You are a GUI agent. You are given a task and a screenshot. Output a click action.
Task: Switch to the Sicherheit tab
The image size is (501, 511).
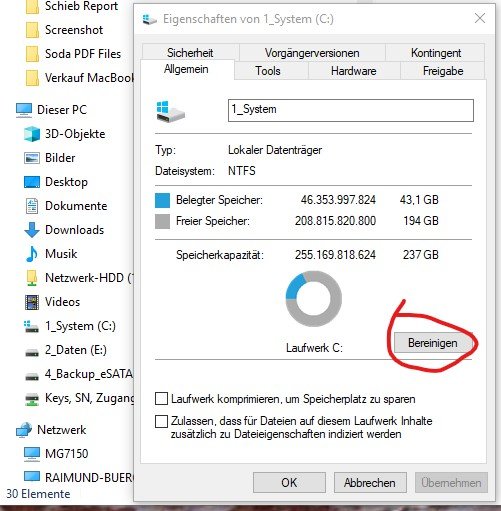(190, 53)
